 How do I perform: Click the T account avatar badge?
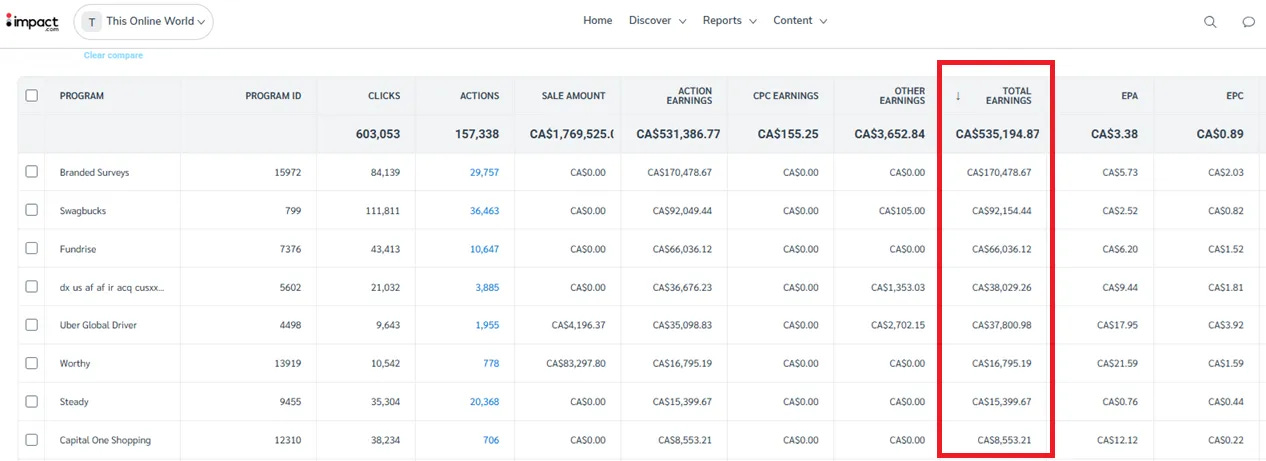coord(92,21)
